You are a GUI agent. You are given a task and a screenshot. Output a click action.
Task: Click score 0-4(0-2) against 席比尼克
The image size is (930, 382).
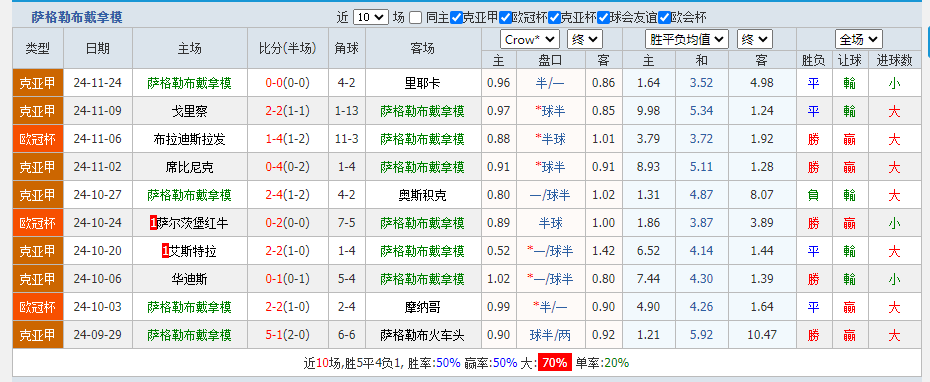(288, 167)
